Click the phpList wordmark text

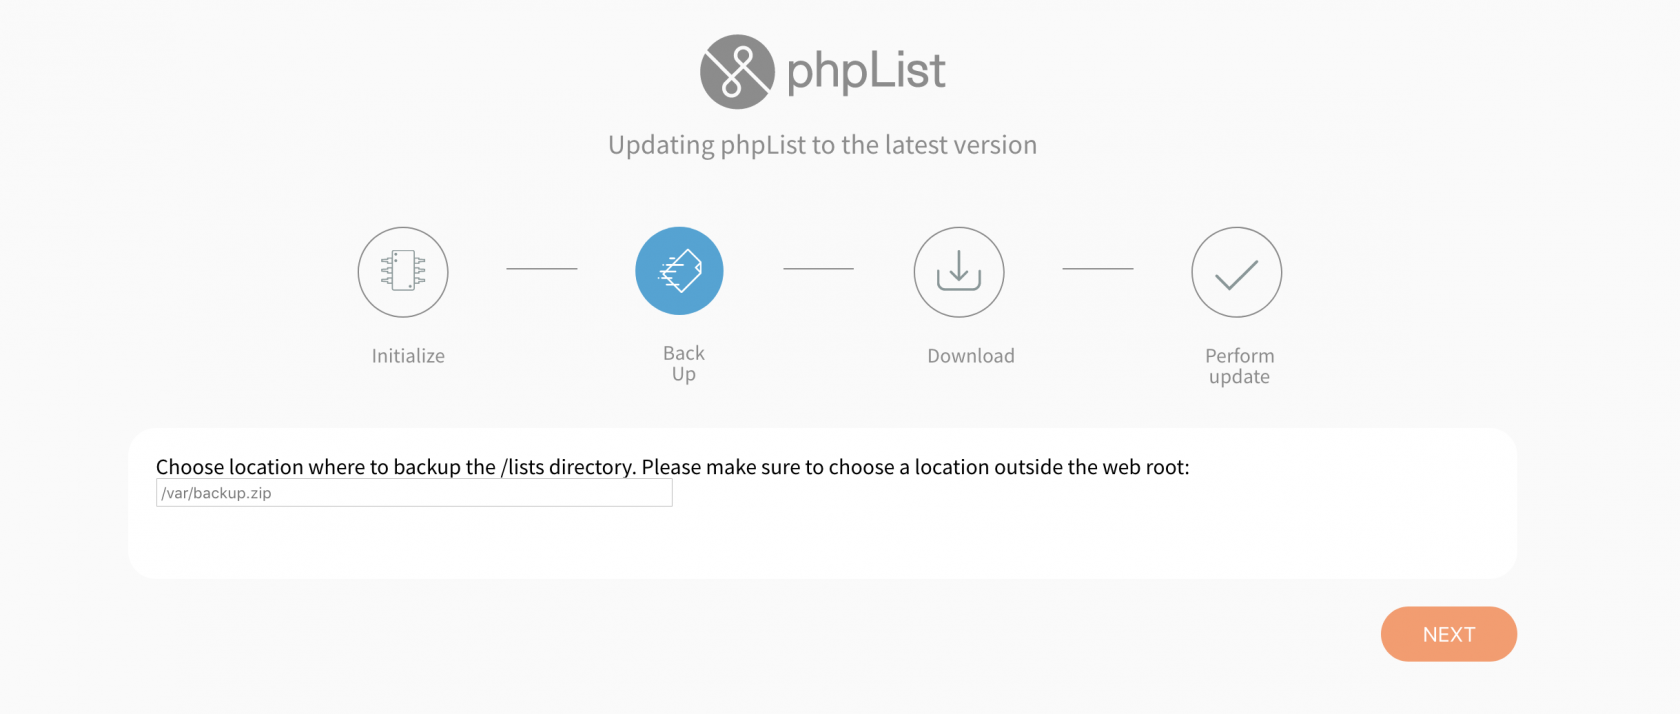866,71
